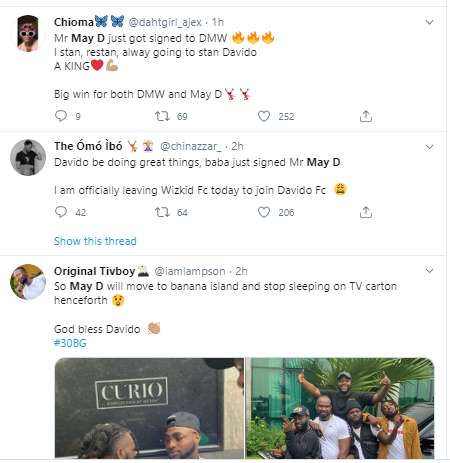The image size is (450, 463).
Task: Open the CURIO sign photo
Action: (149, 408)
